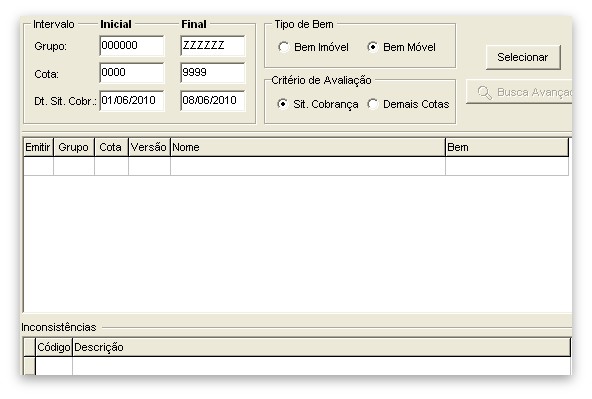The image size is (592, 399).
Task: Click the Inconsistências section label
Action: (59, 327)
